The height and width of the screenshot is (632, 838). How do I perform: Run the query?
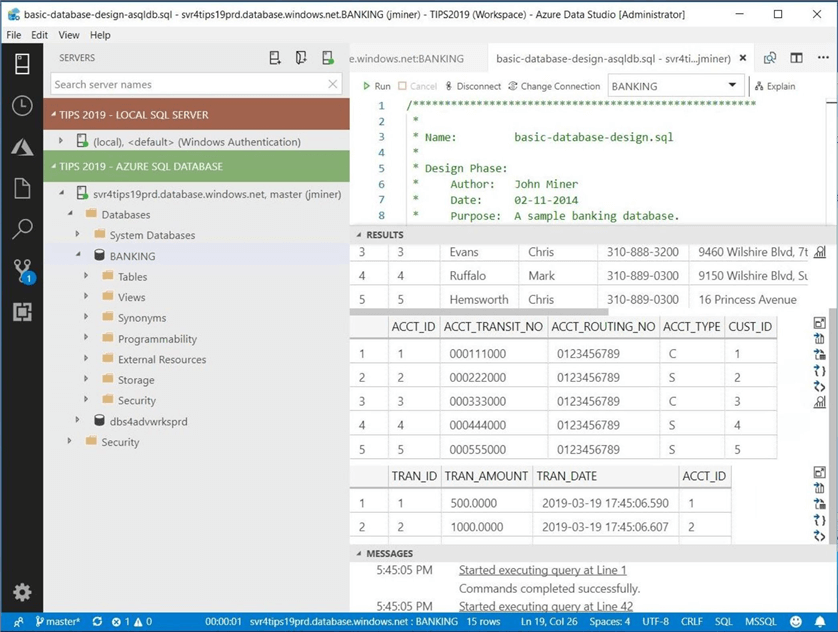click(376, 86)
